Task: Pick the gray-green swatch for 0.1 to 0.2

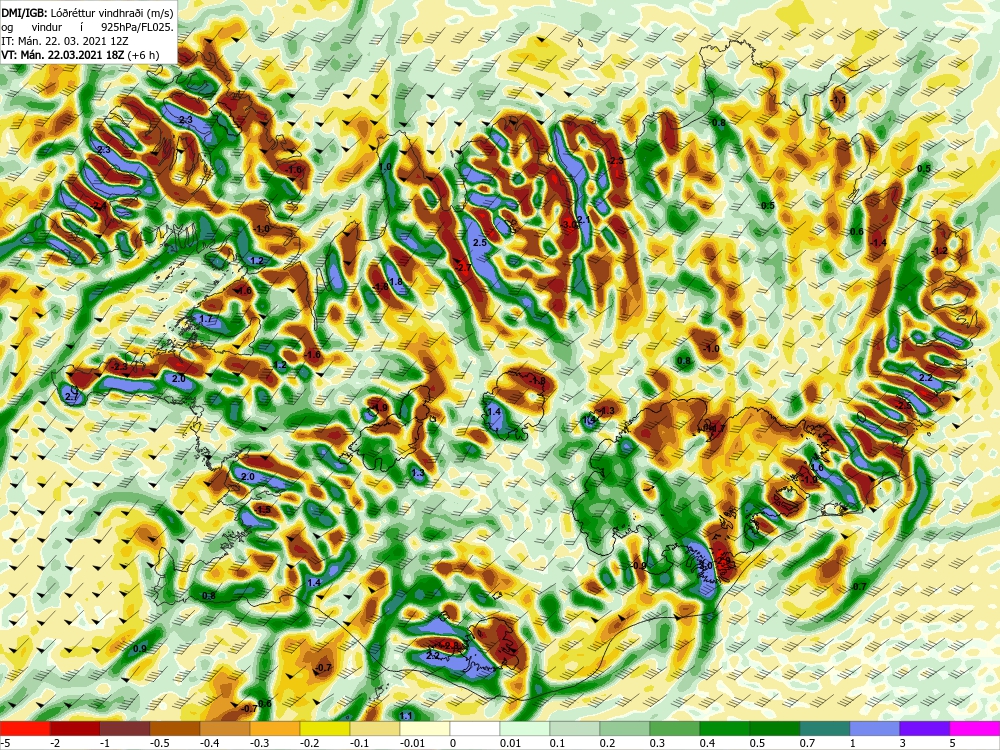Action: pyautogui.click(x=575, y=729)
